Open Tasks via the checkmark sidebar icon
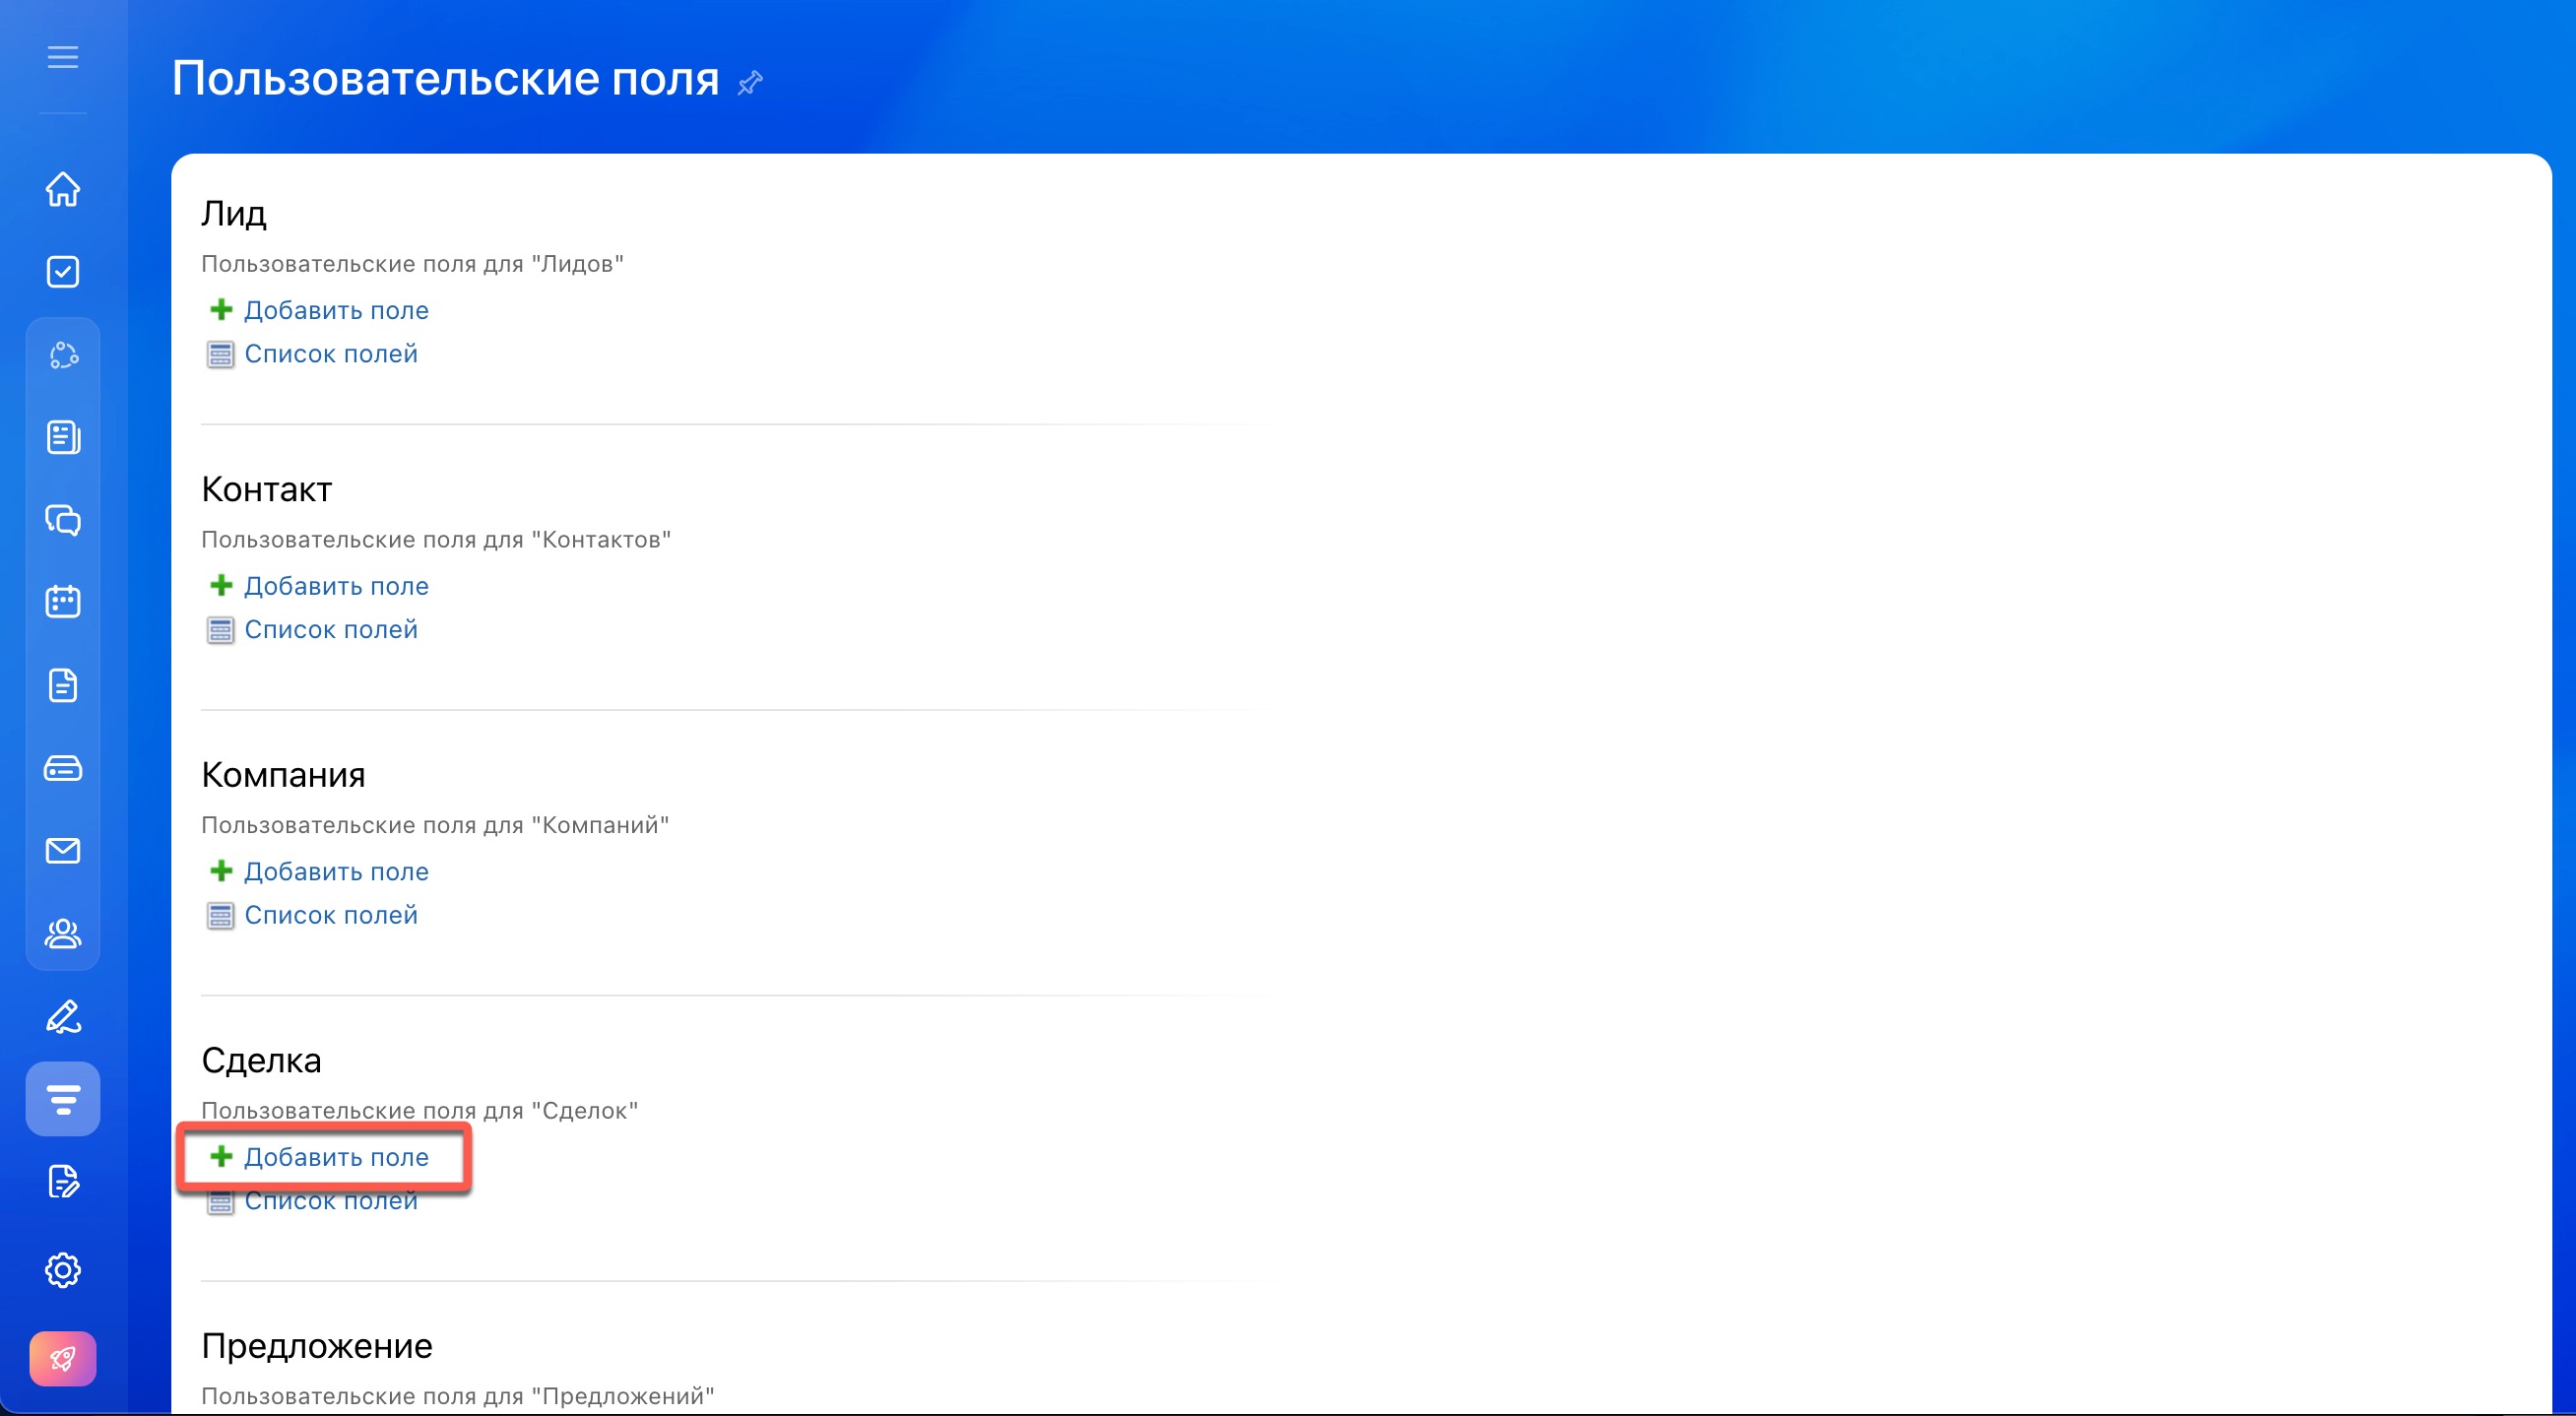This screenshot has width=2576, height=1416. tap(63, 272)
